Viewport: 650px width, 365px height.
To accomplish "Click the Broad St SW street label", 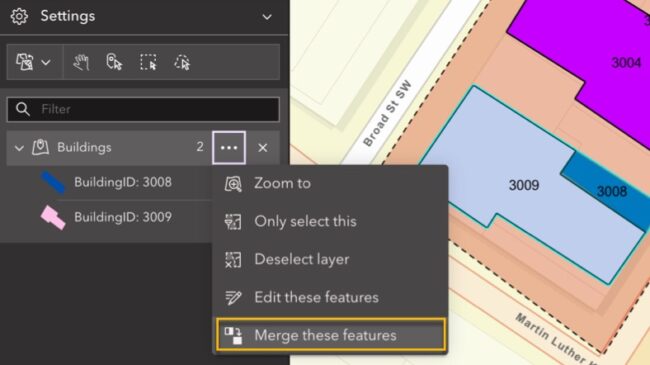I will tap(387, 113).
